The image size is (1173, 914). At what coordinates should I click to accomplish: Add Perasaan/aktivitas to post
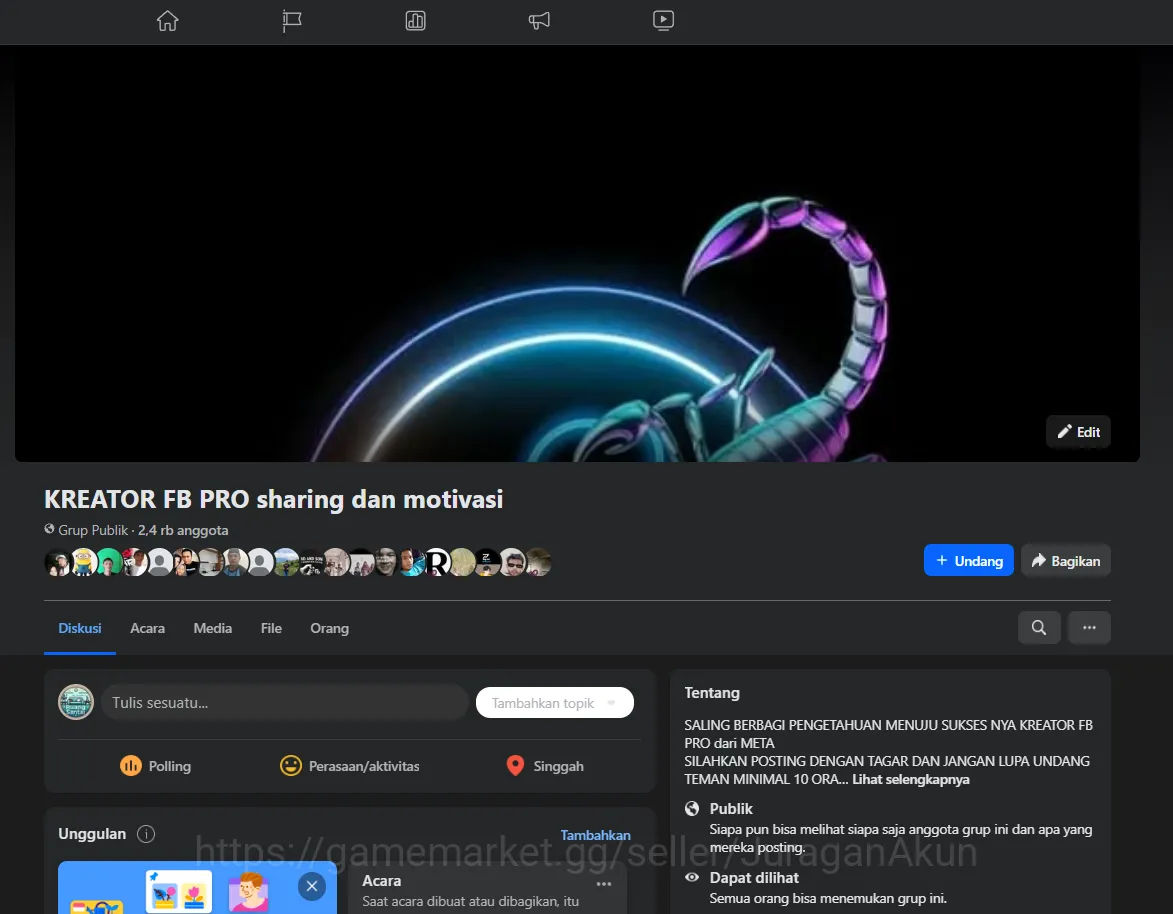pos(349,766)
